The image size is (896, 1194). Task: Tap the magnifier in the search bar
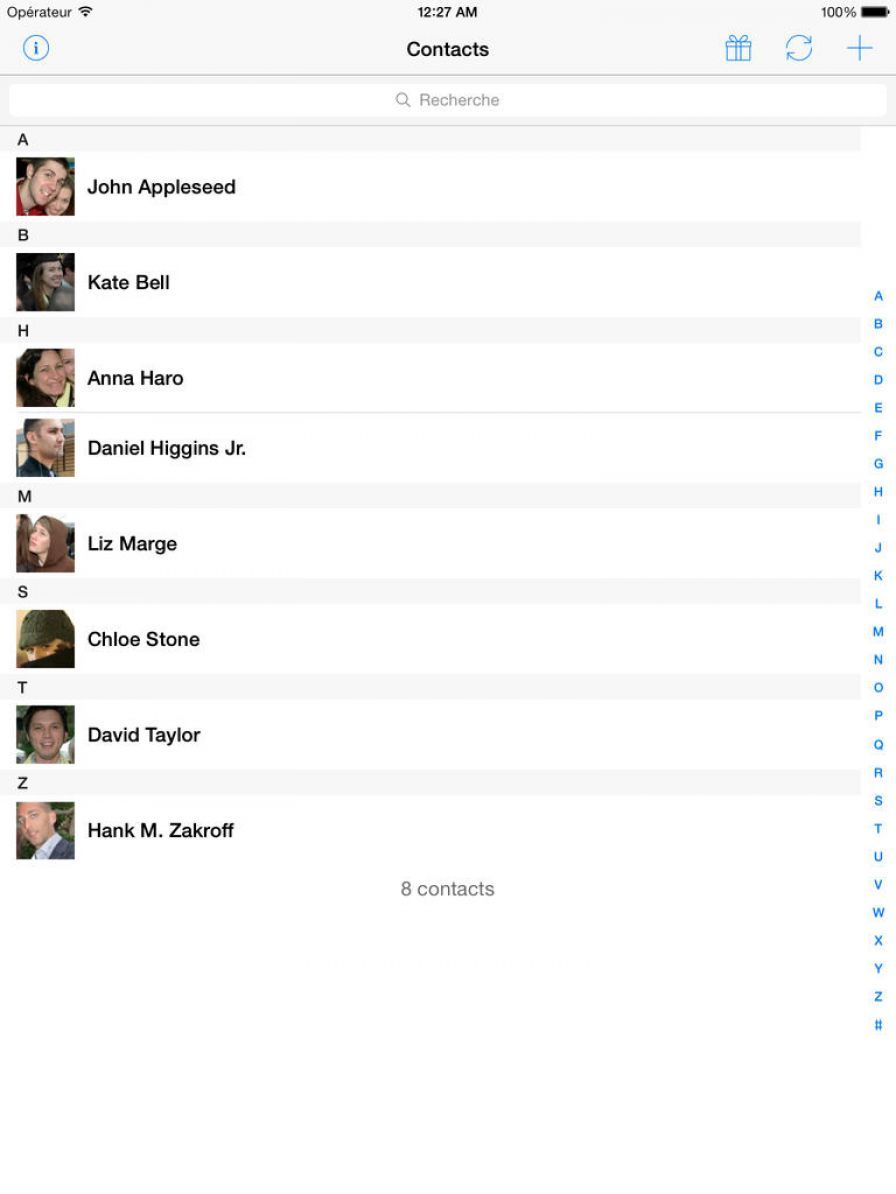click(403, 100)
